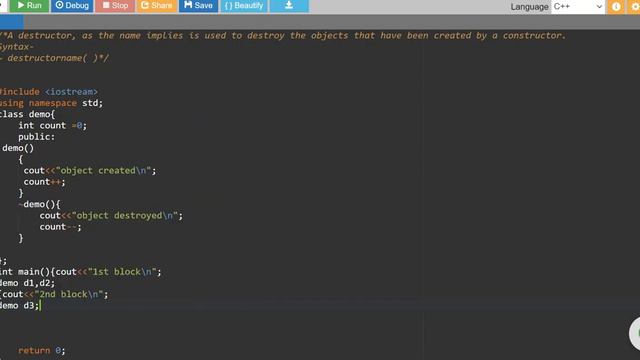Click the 'demo d1,d2;' line
The image size is (640, 360).
[x=27, y=283]
